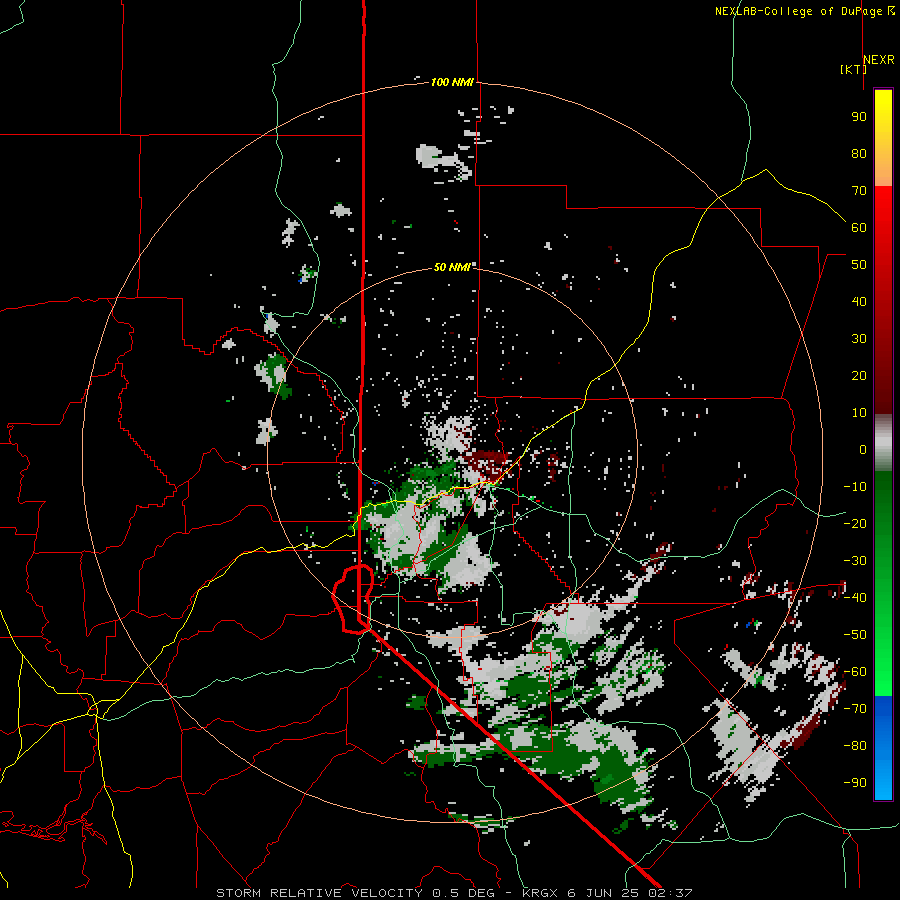
Task: Click the -10 value on velocity scale
Action: [x=855, y=487]
